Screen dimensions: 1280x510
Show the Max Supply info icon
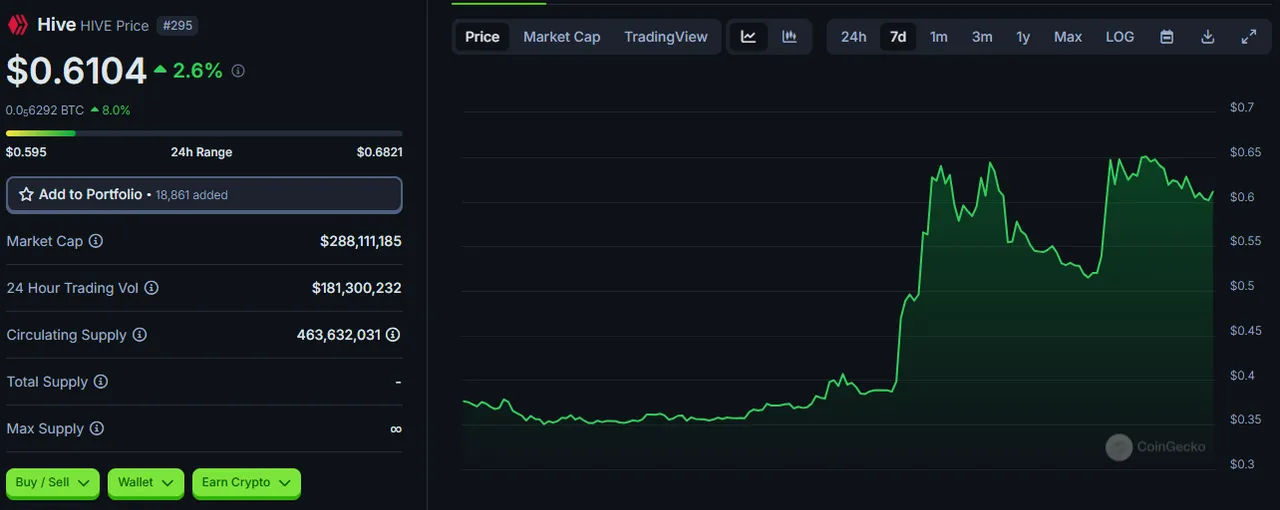pyautogui.click(x=96, y=429)
